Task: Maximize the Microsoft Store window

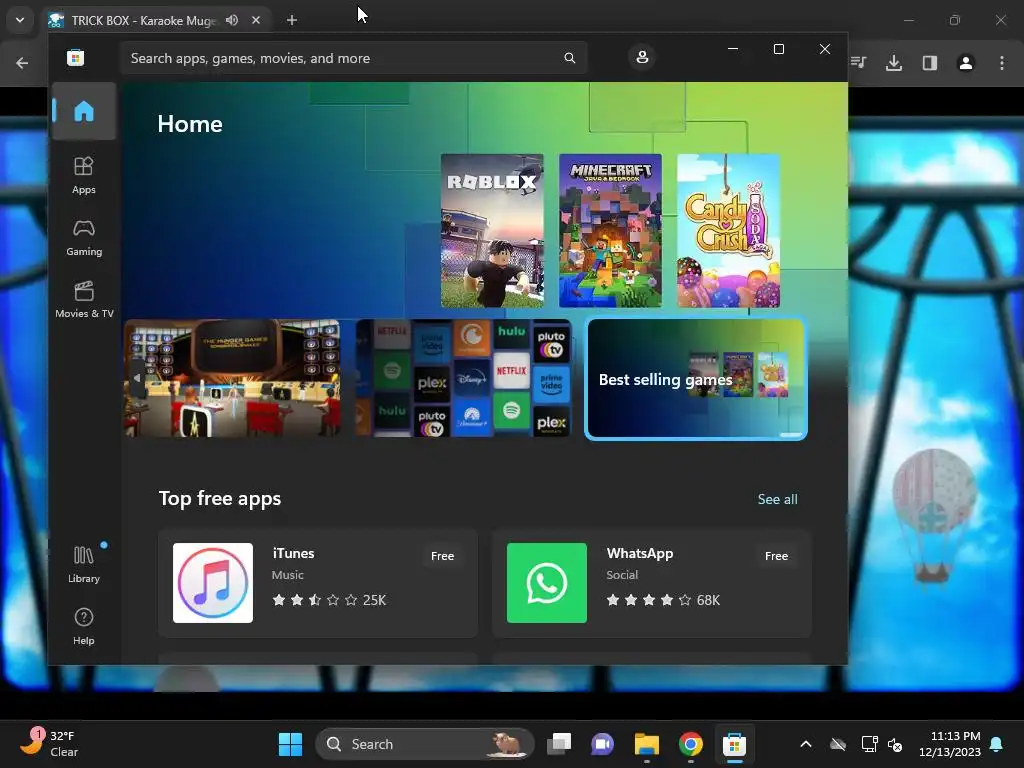Action: click(x=778, y=49)
